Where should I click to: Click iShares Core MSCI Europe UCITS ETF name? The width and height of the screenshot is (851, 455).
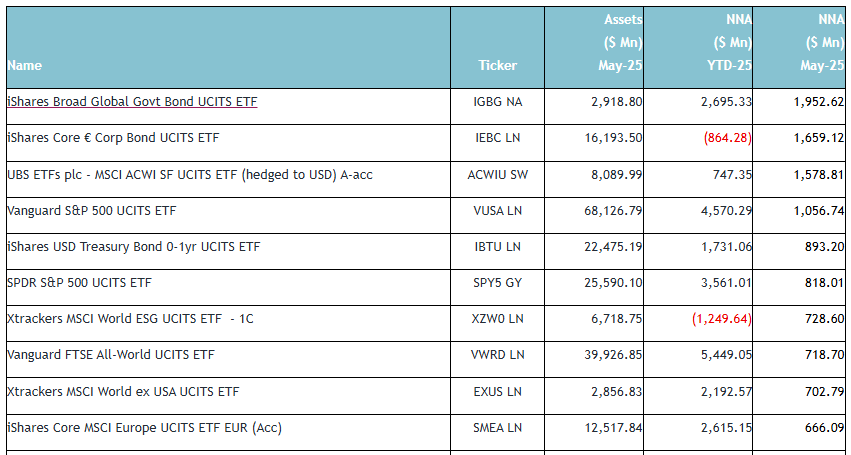click(x=144, y=428)
